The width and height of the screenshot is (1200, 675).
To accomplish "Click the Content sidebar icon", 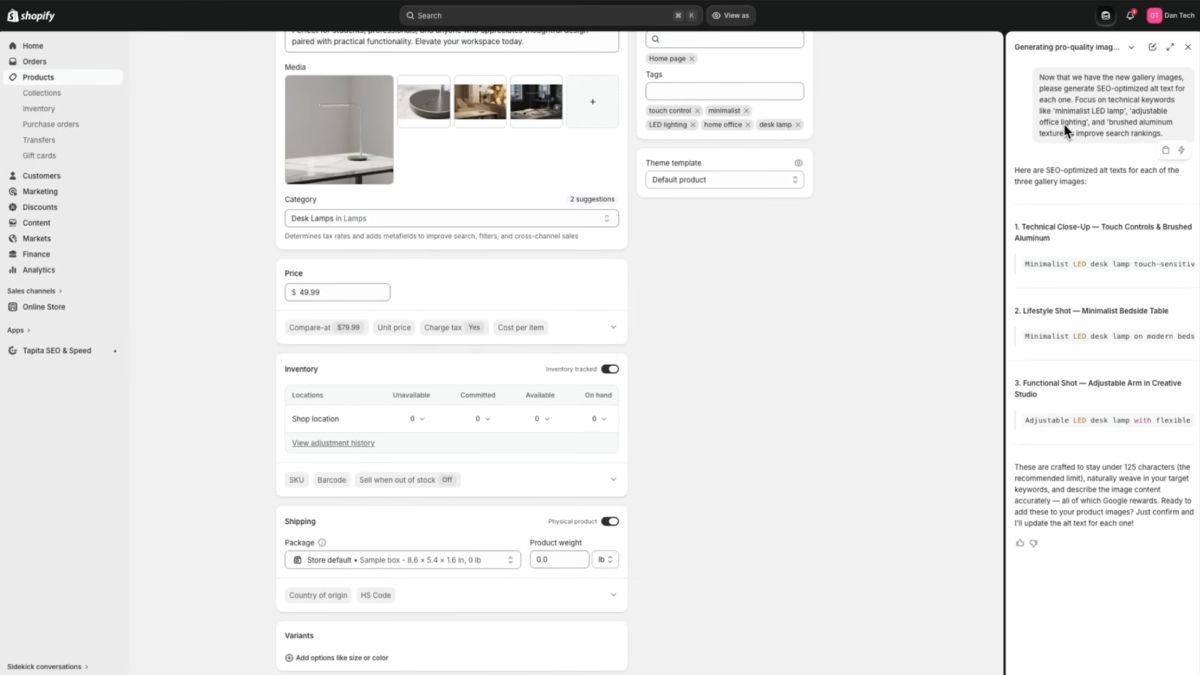I will coord(13,223).
